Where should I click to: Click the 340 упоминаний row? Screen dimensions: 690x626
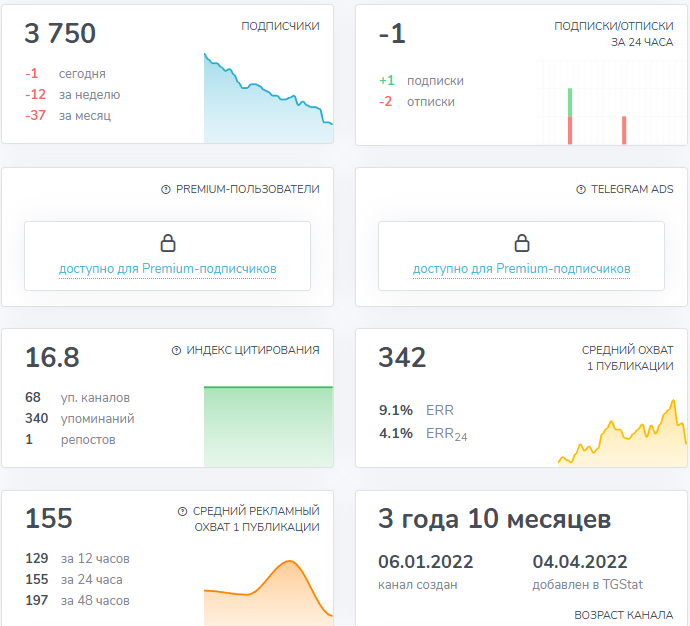tap(80, 419)
